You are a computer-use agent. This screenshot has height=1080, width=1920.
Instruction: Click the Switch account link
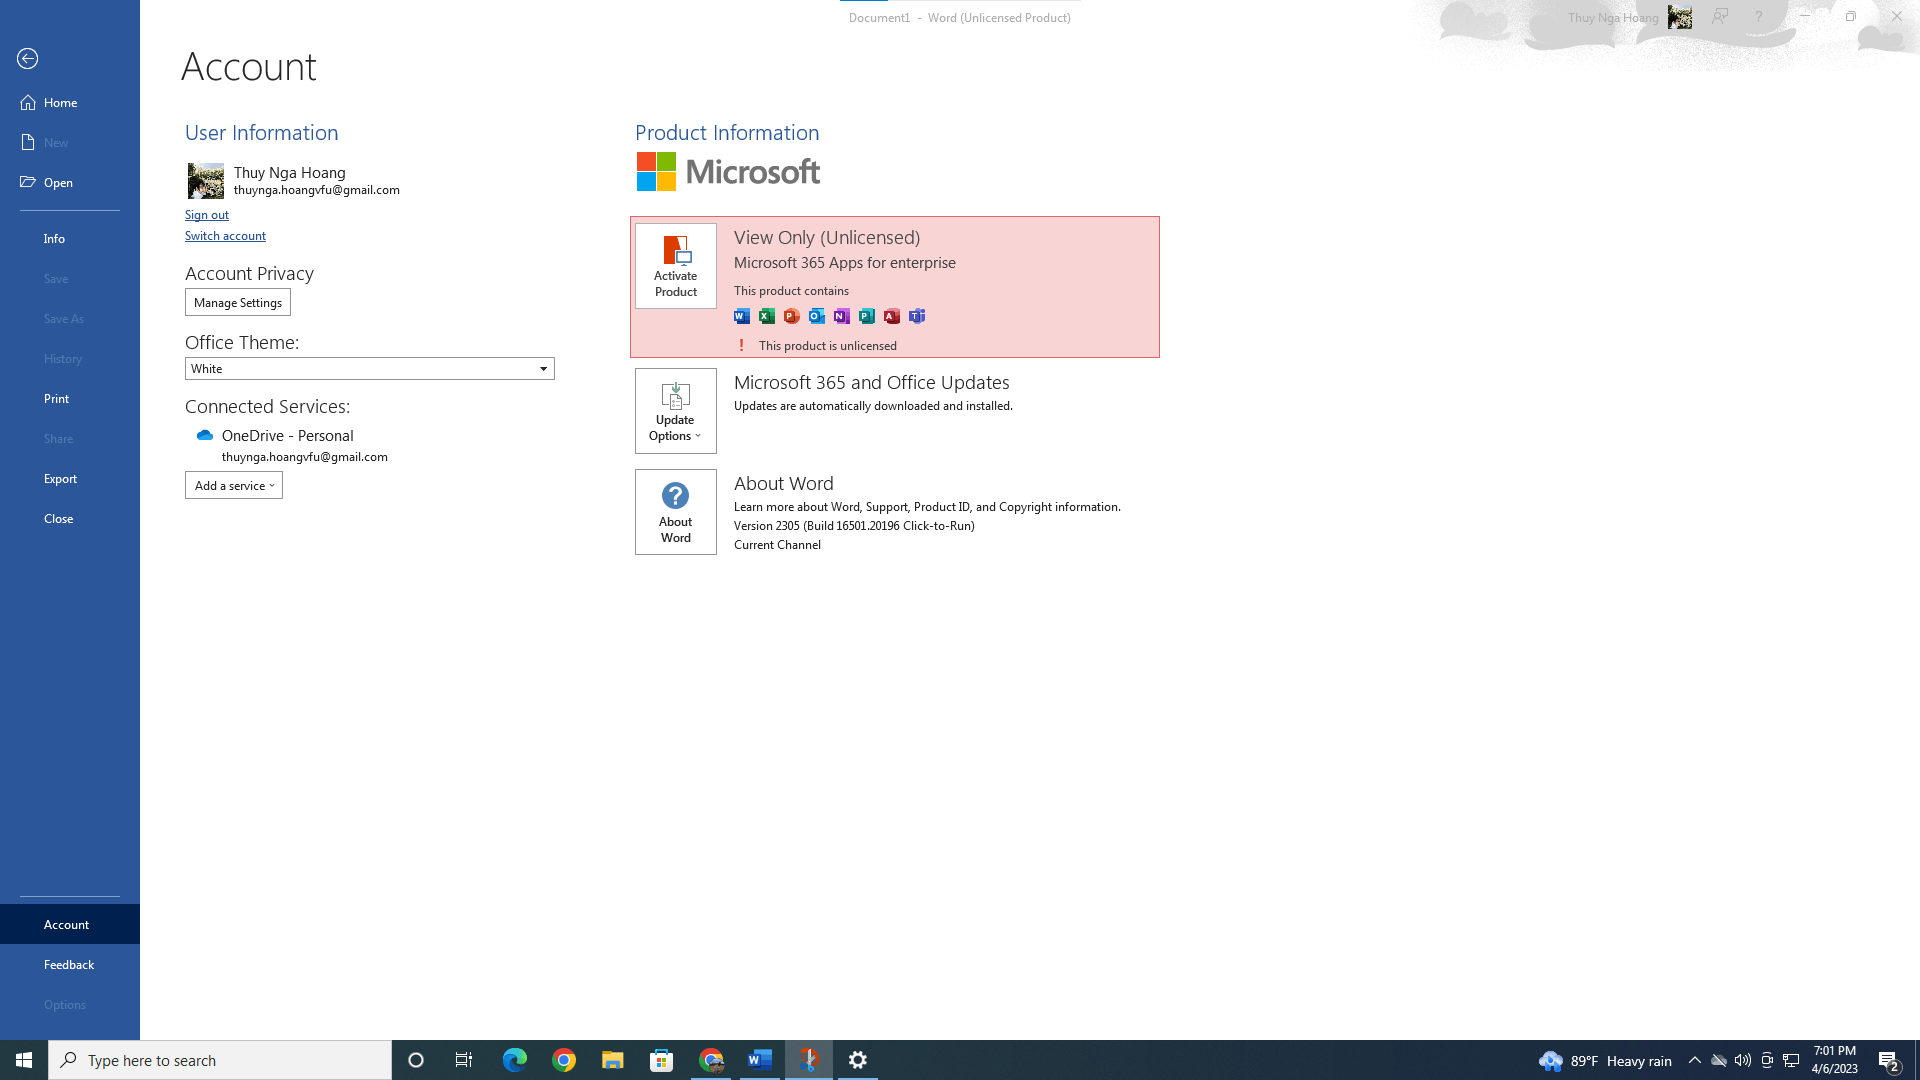point(225,236)
